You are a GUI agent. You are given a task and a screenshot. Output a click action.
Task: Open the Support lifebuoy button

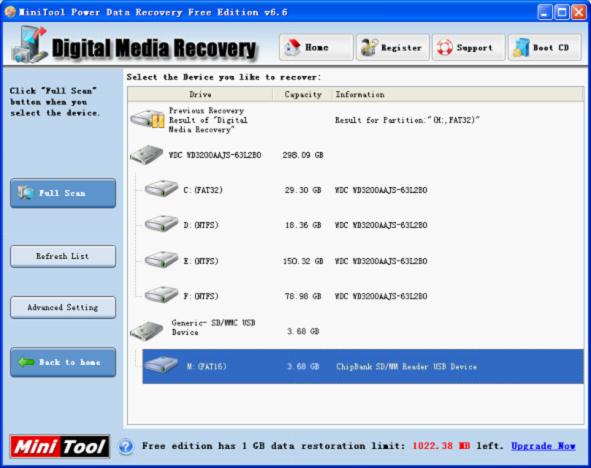[x=469, y=47]
